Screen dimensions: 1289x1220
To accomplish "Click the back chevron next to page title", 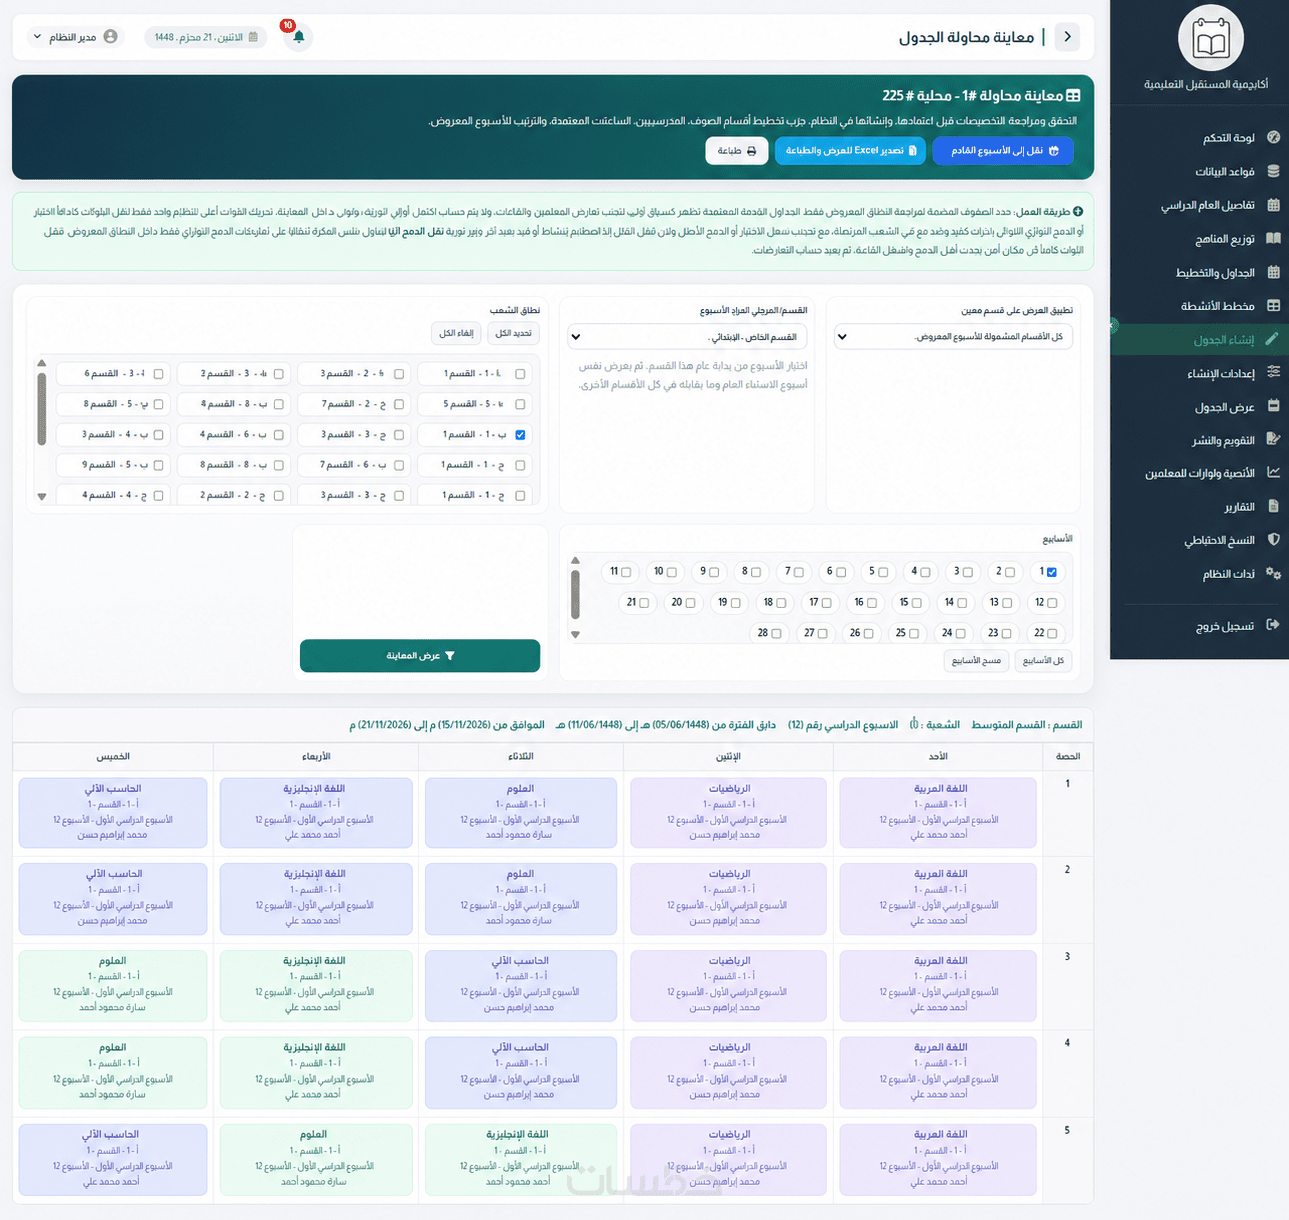I will click(x=1067, y=37).
